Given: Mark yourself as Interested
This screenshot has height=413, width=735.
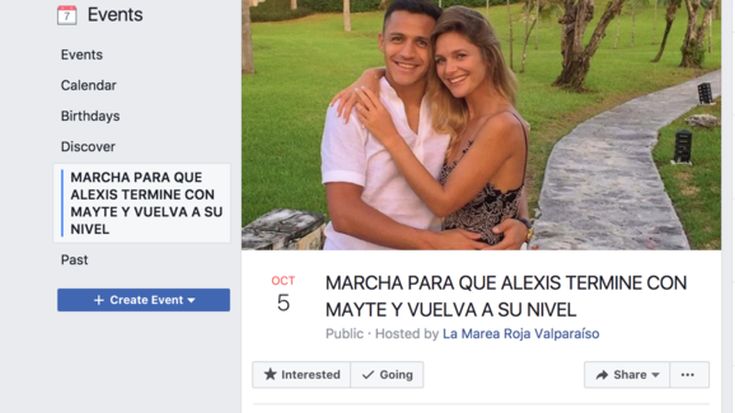Looking at the screenshot, I should tap(301, 375).
